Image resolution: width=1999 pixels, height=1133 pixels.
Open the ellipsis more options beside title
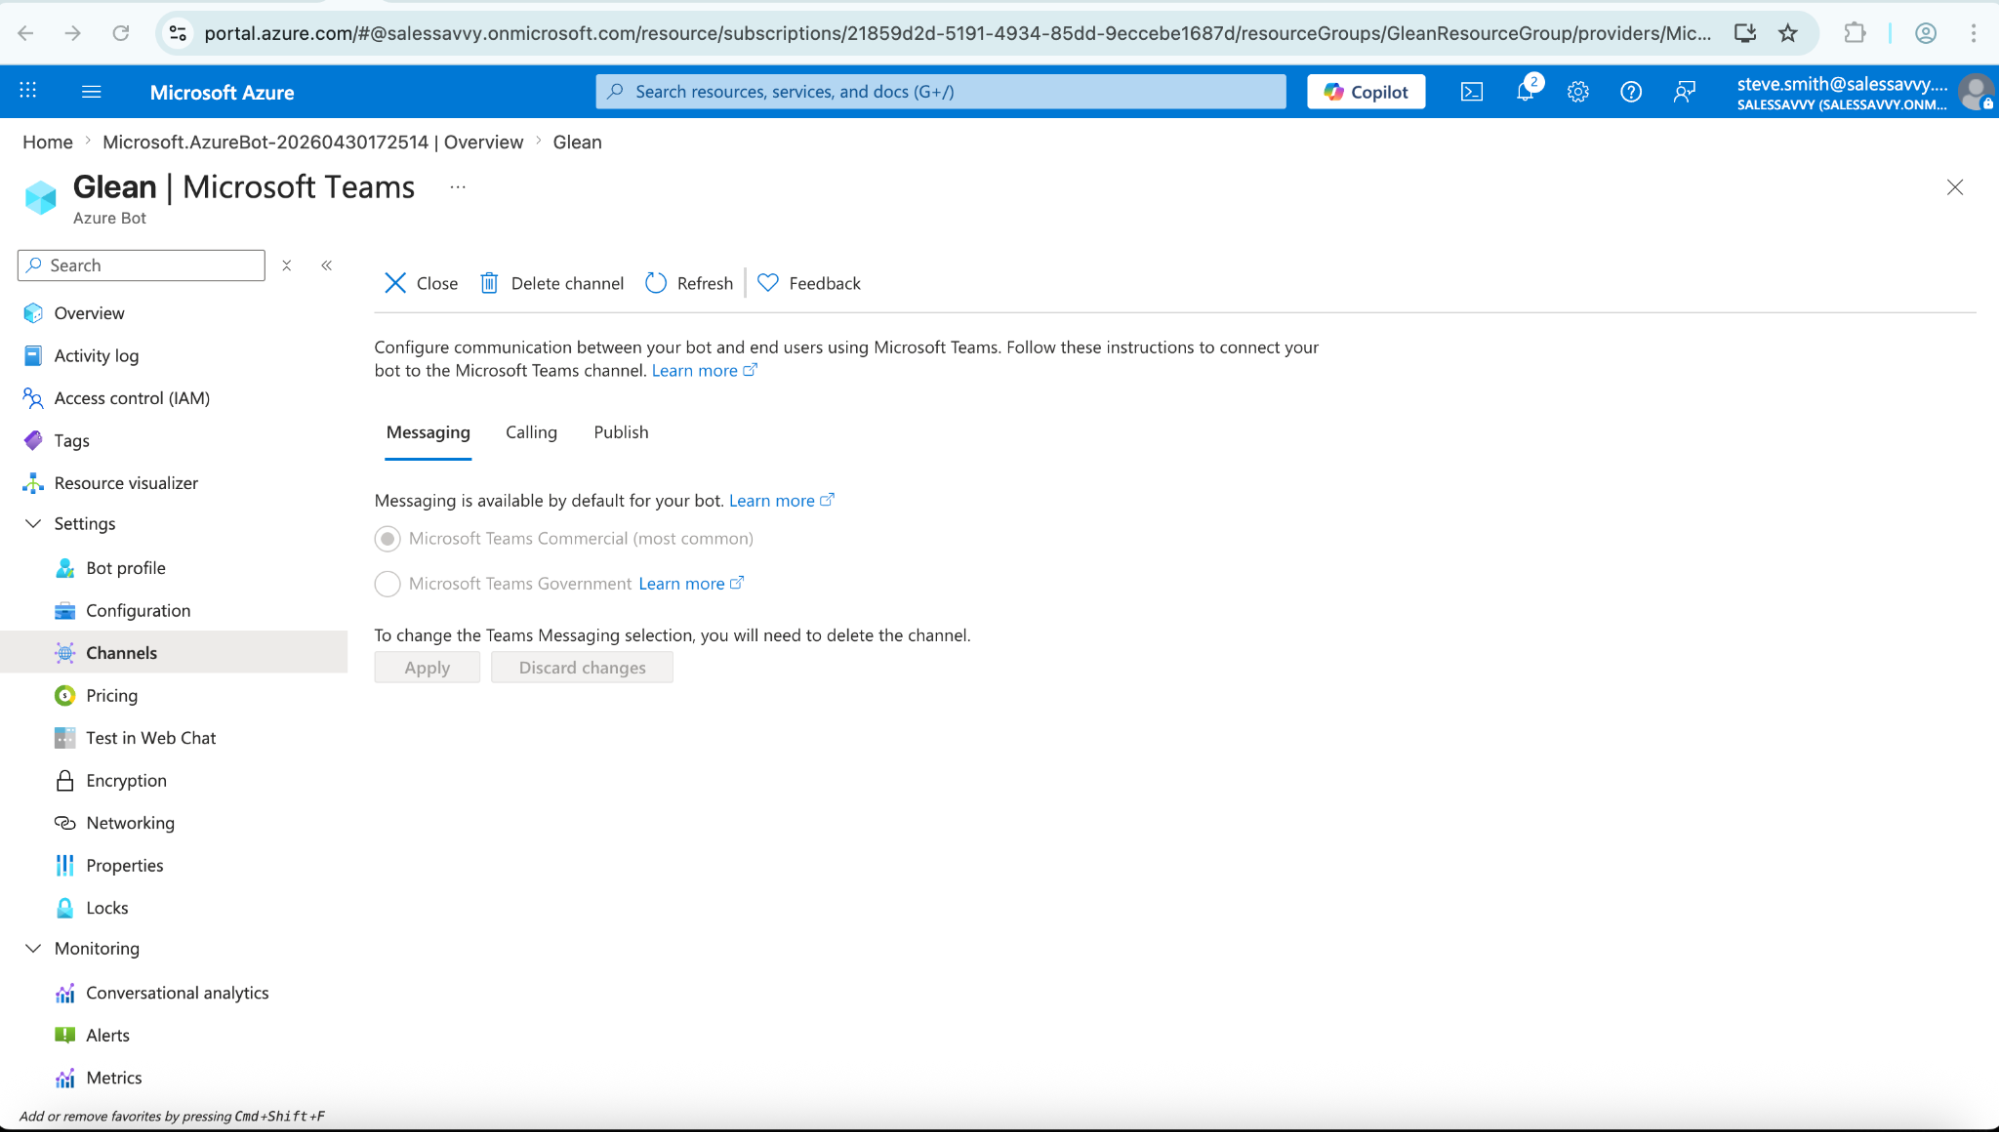pyautogui.click(x=458, y=187)
